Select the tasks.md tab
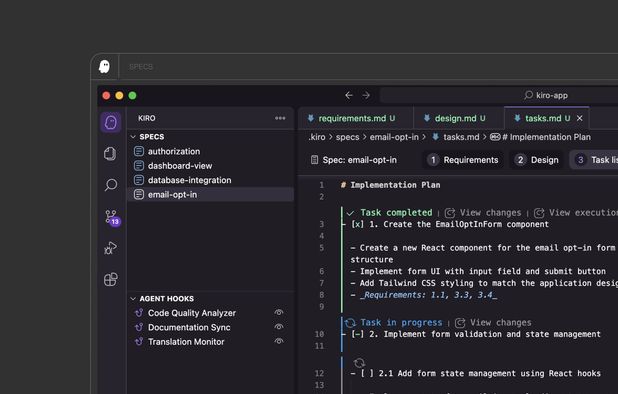Image resolution: width=618 pixels, height=394 pixels. 547,118
